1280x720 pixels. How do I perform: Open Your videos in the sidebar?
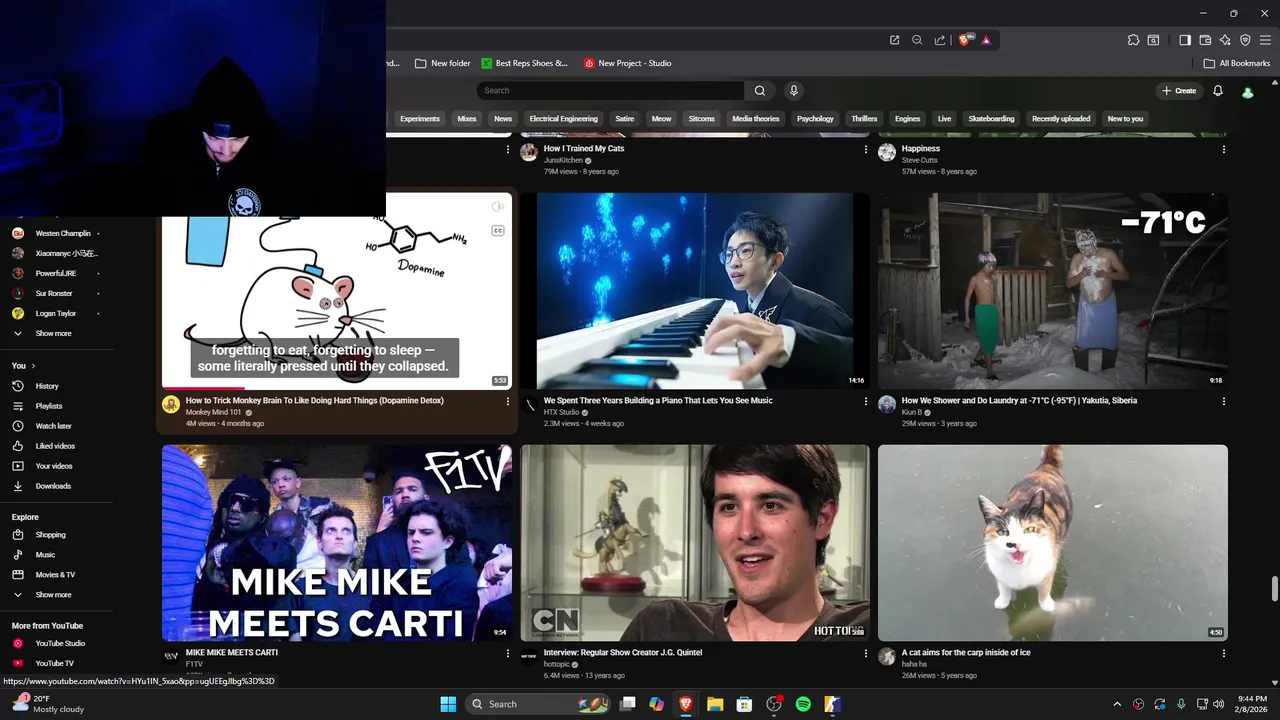coord(56,466)
